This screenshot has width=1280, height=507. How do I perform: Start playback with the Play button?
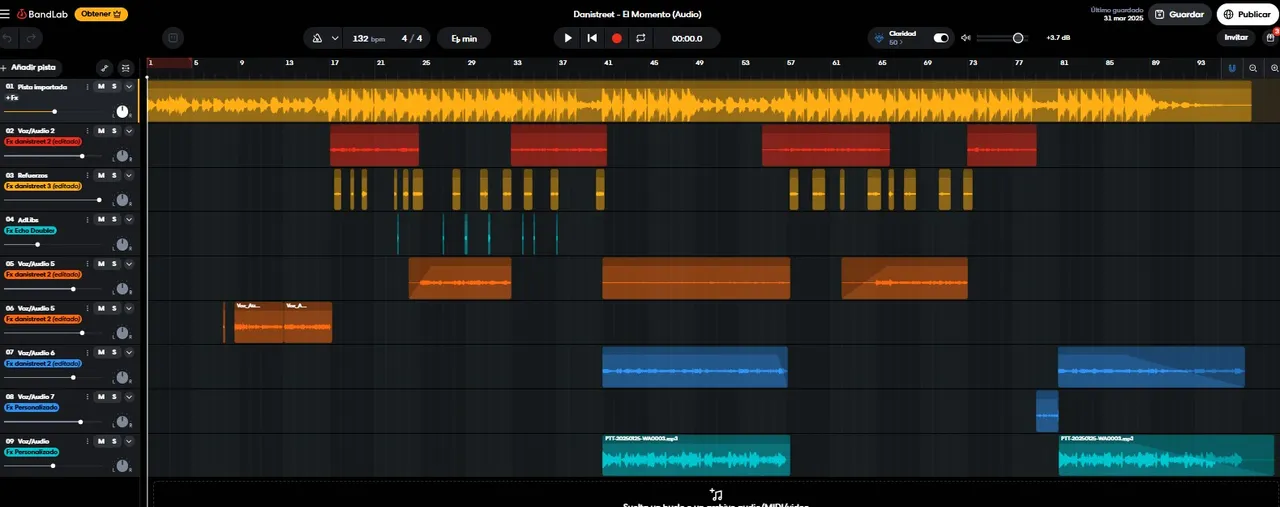(x=568, y=38)
